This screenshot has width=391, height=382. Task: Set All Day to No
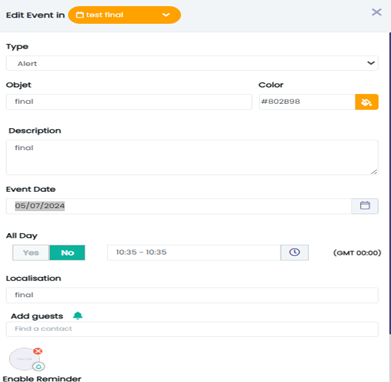coord(67,253)
